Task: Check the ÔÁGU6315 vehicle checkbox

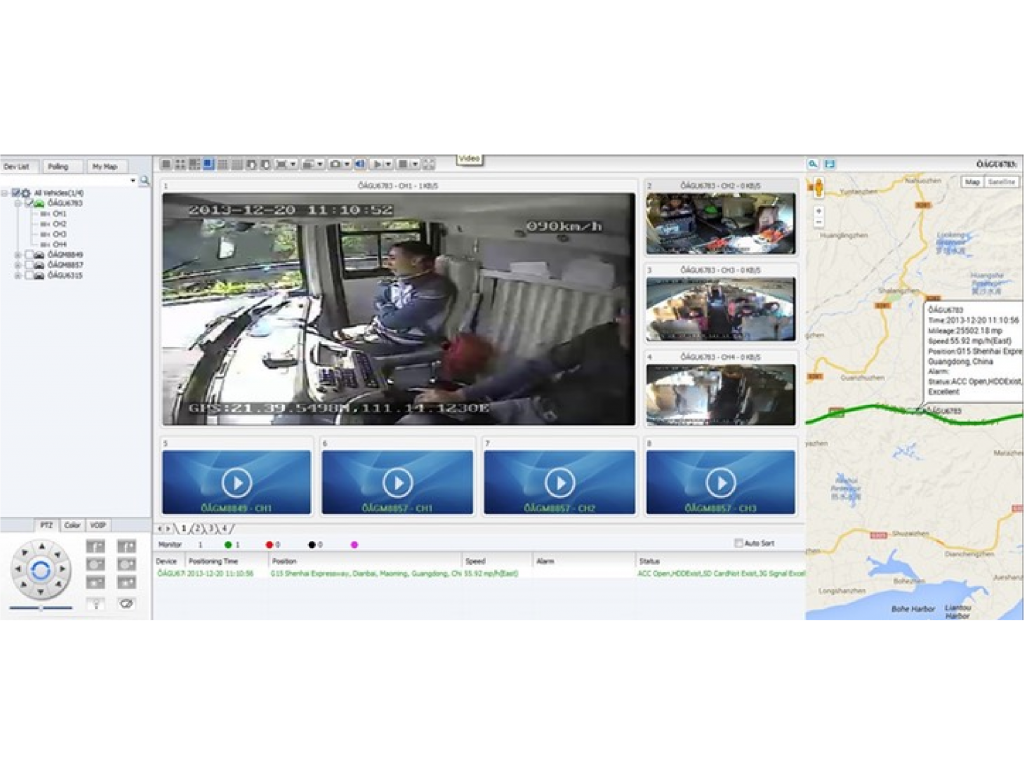Action: pos(29,276)
